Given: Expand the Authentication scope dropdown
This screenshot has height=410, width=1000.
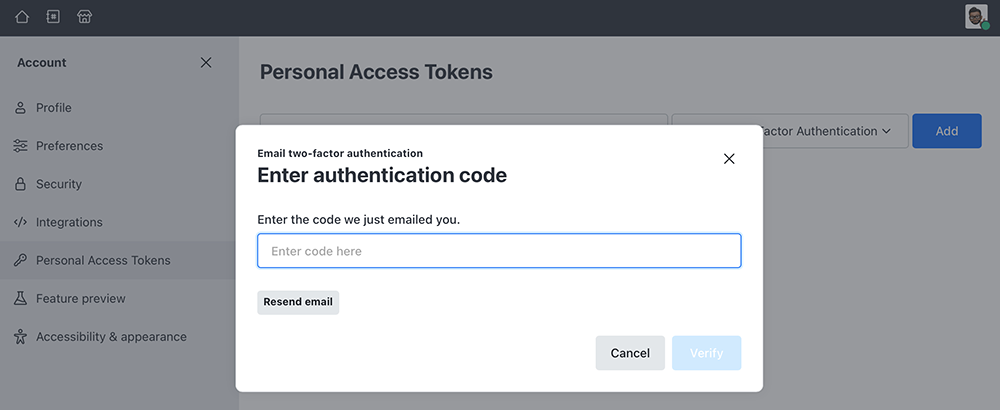Looking at the screenshot, I should tap(790, 131).
